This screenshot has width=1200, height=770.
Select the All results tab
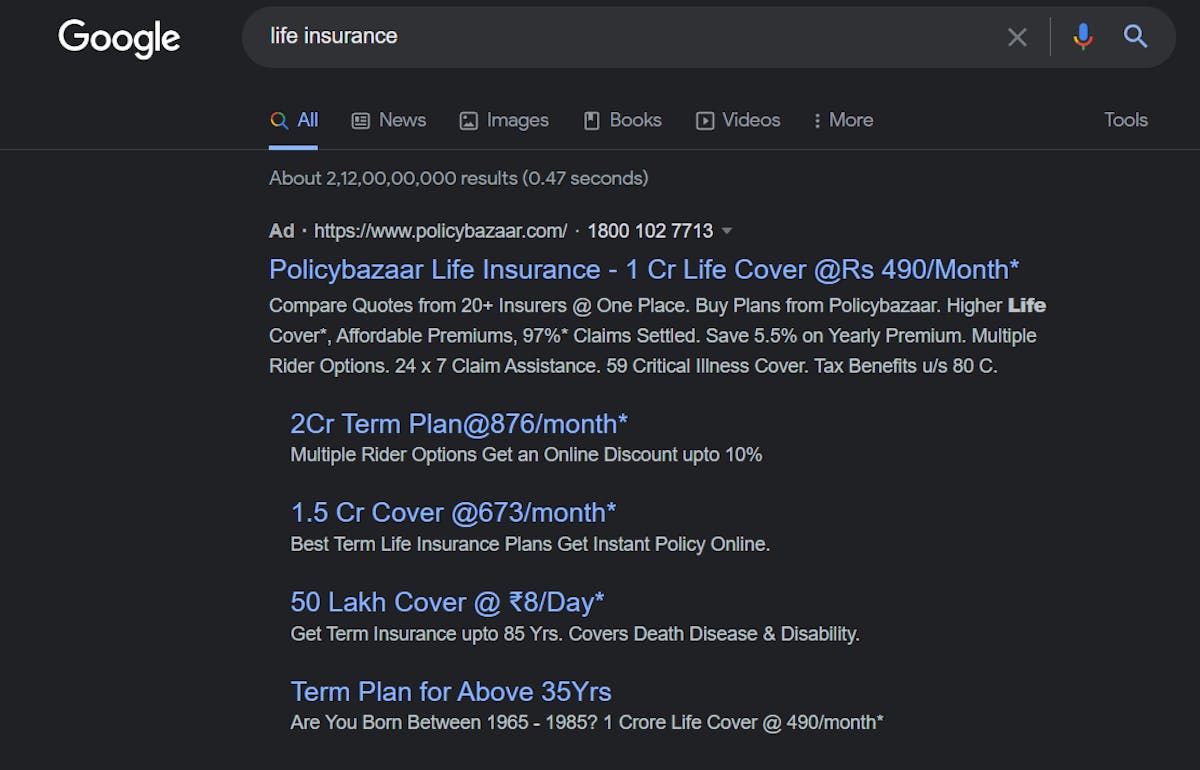295,120
